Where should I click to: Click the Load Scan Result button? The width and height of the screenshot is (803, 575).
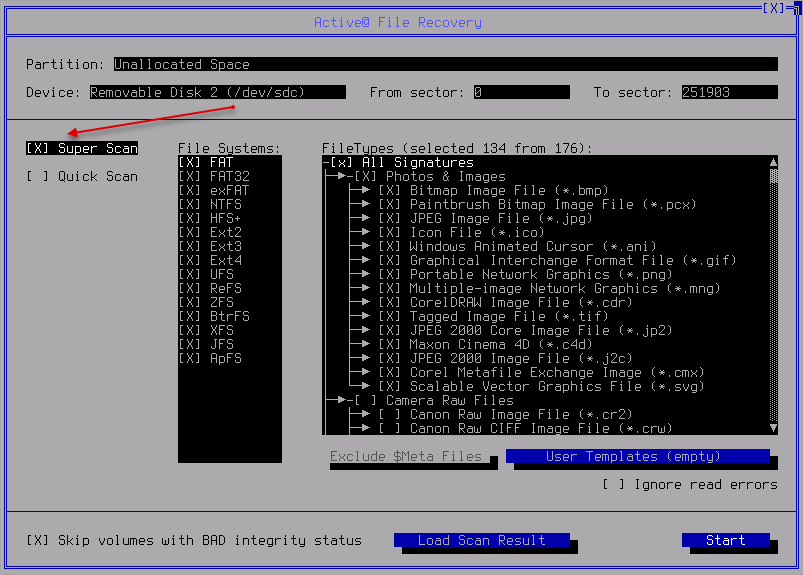[481, 540]
